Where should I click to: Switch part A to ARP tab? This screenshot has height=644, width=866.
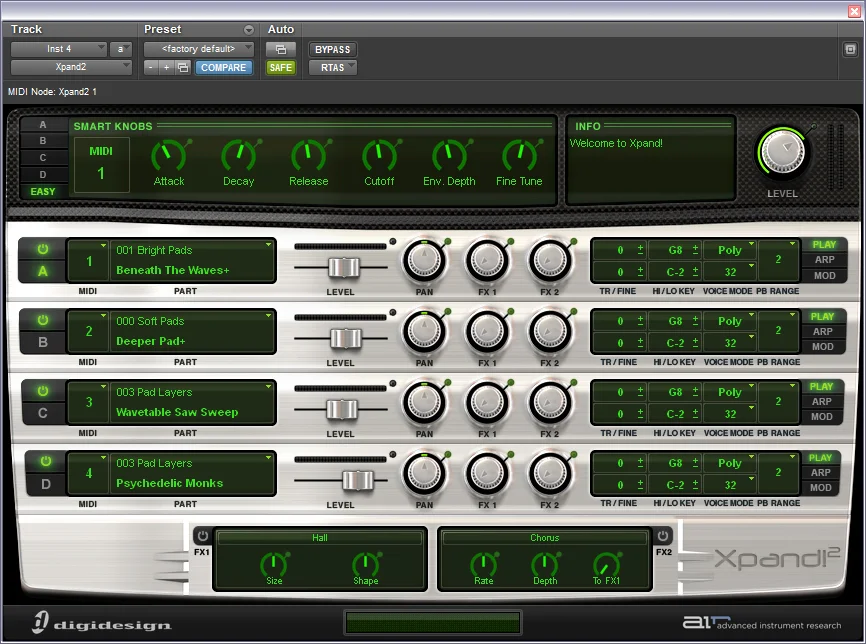click(824, 260)
